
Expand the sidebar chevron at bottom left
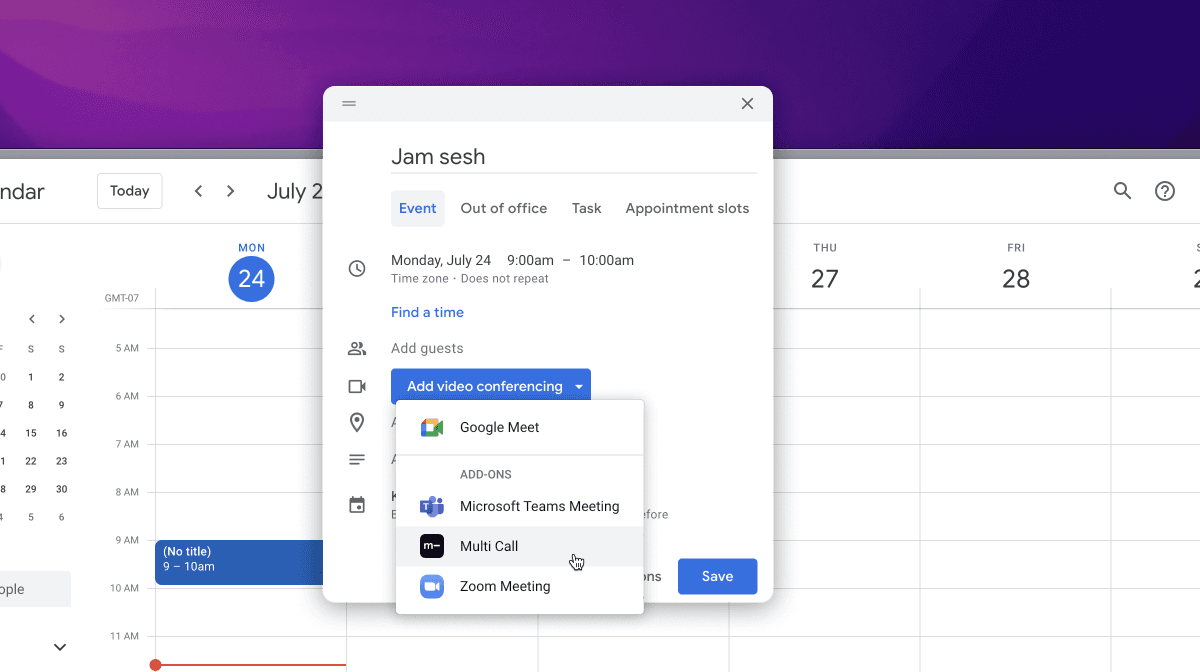click(60, 647)
